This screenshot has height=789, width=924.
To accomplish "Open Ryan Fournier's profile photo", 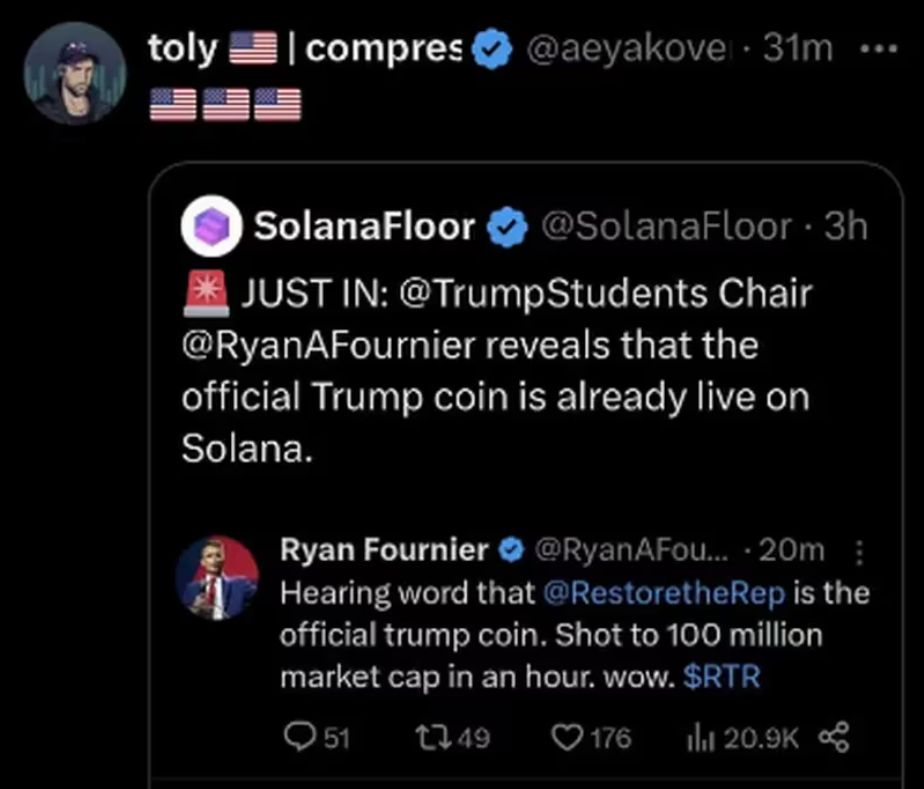I will click(x=217, y=578).
